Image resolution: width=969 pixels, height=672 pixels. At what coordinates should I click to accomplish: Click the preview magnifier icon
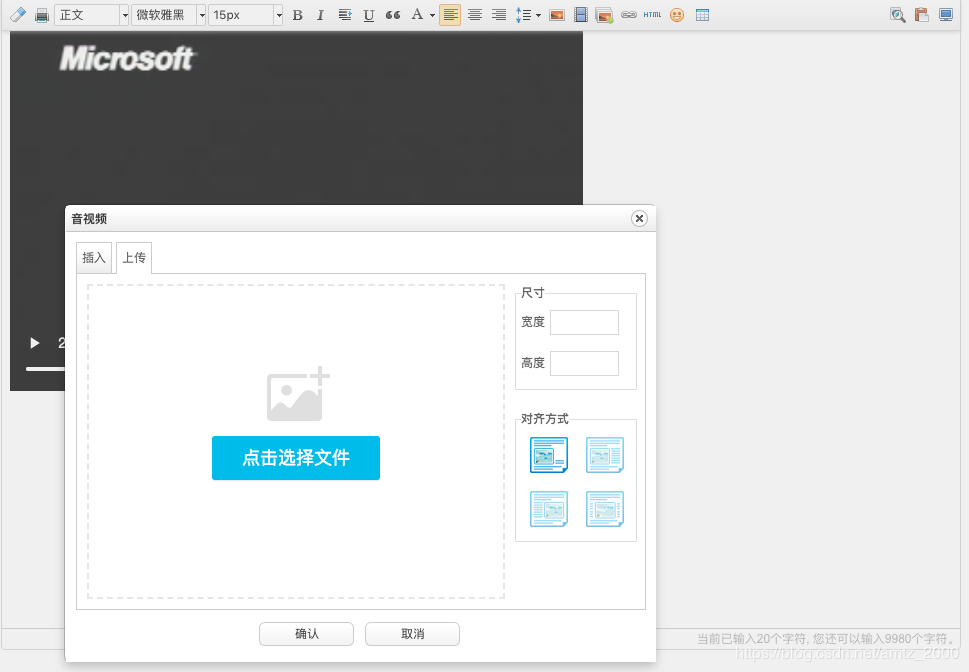tap(897, 15)
